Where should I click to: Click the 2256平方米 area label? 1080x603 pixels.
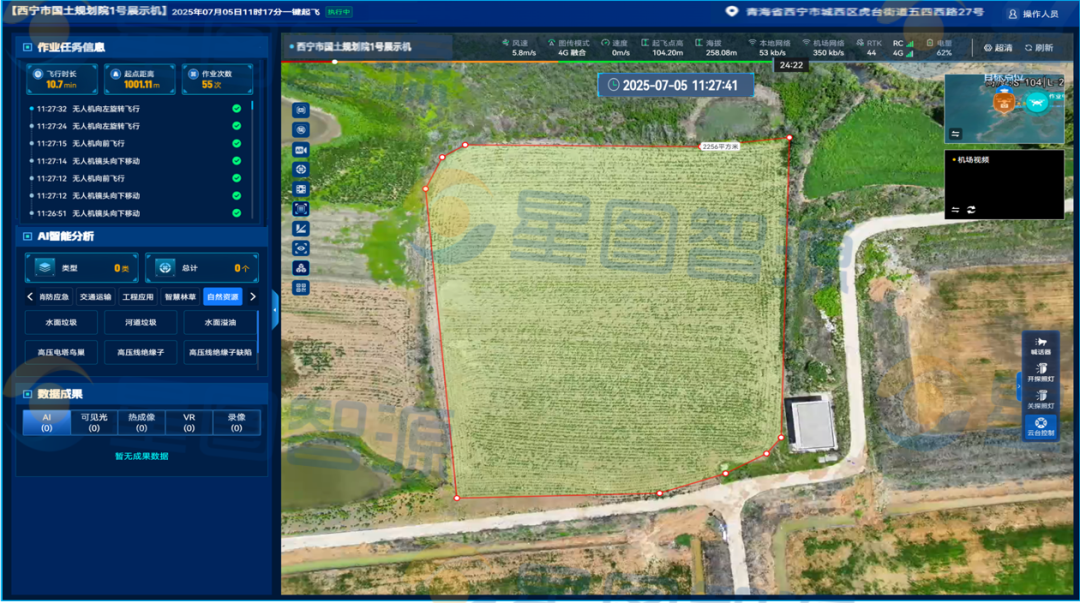point(720,147)
